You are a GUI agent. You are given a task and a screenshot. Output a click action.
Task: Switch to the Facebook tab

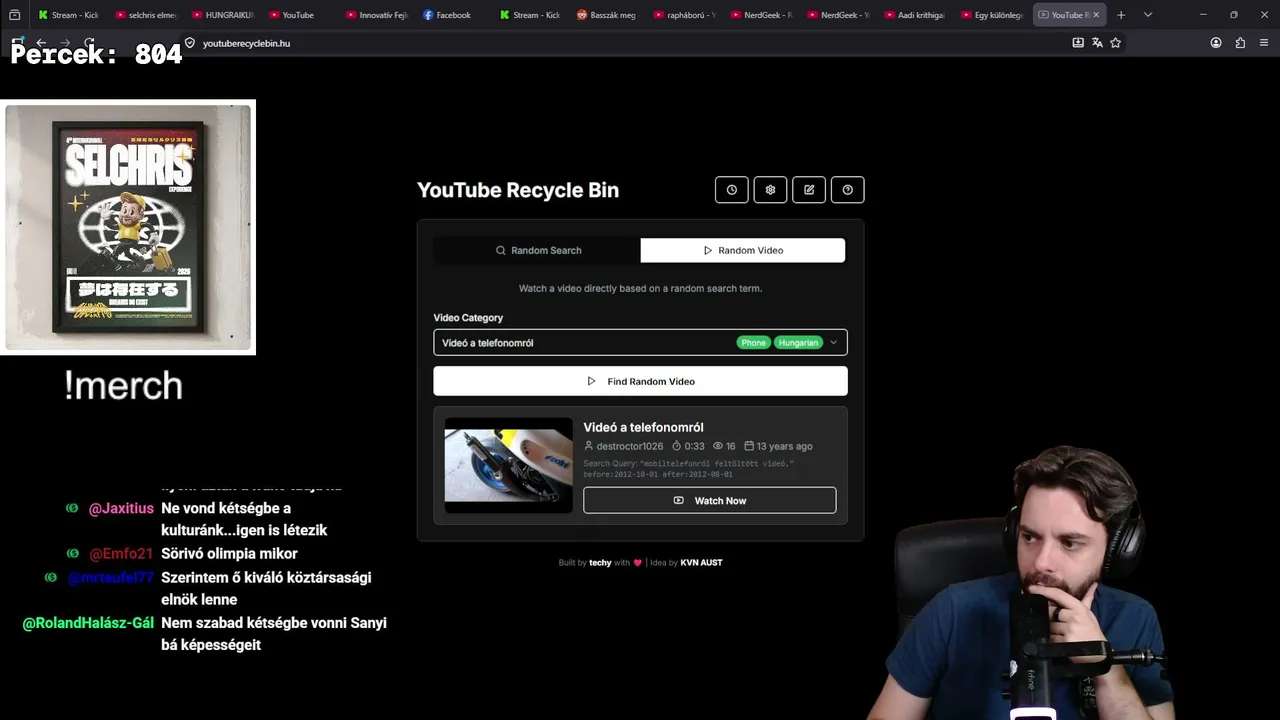[x=452, y=15]
